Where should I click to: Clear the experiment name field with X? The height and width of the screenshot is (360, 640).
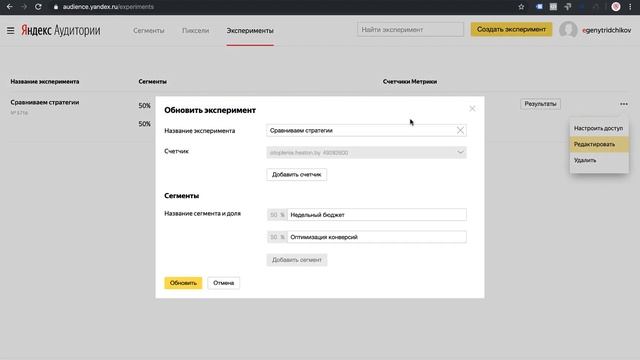(460, 131)
